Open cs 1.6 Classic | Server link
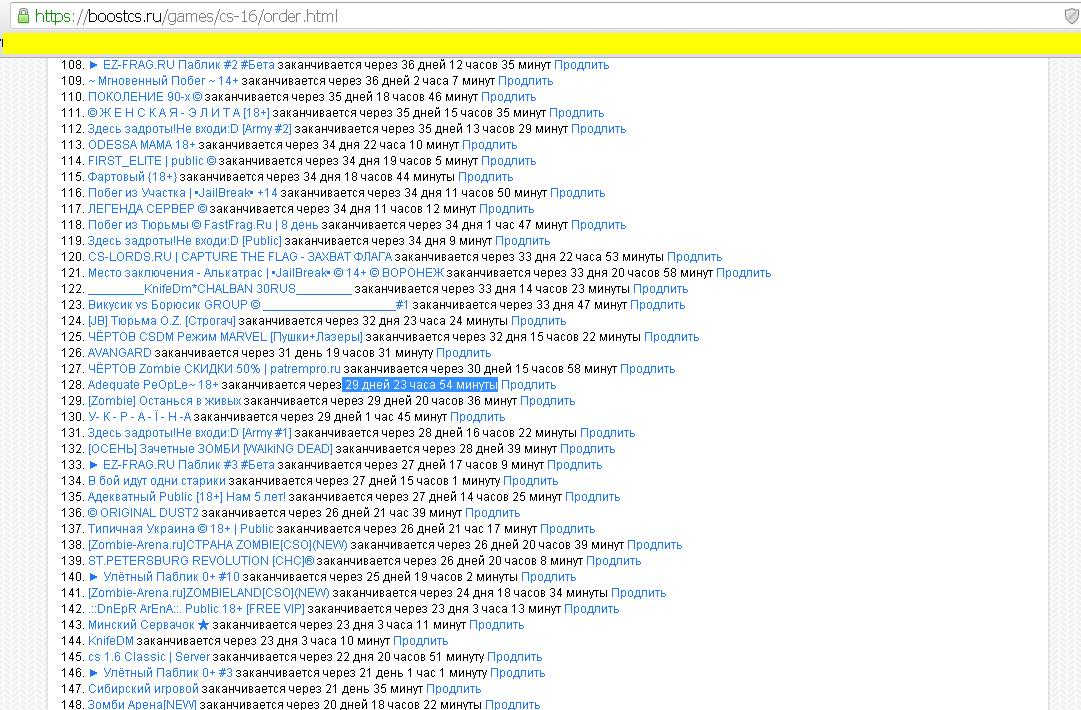The height and width of the screenshot is (710, 1081). pyautogui.click(x=149, y=656)
